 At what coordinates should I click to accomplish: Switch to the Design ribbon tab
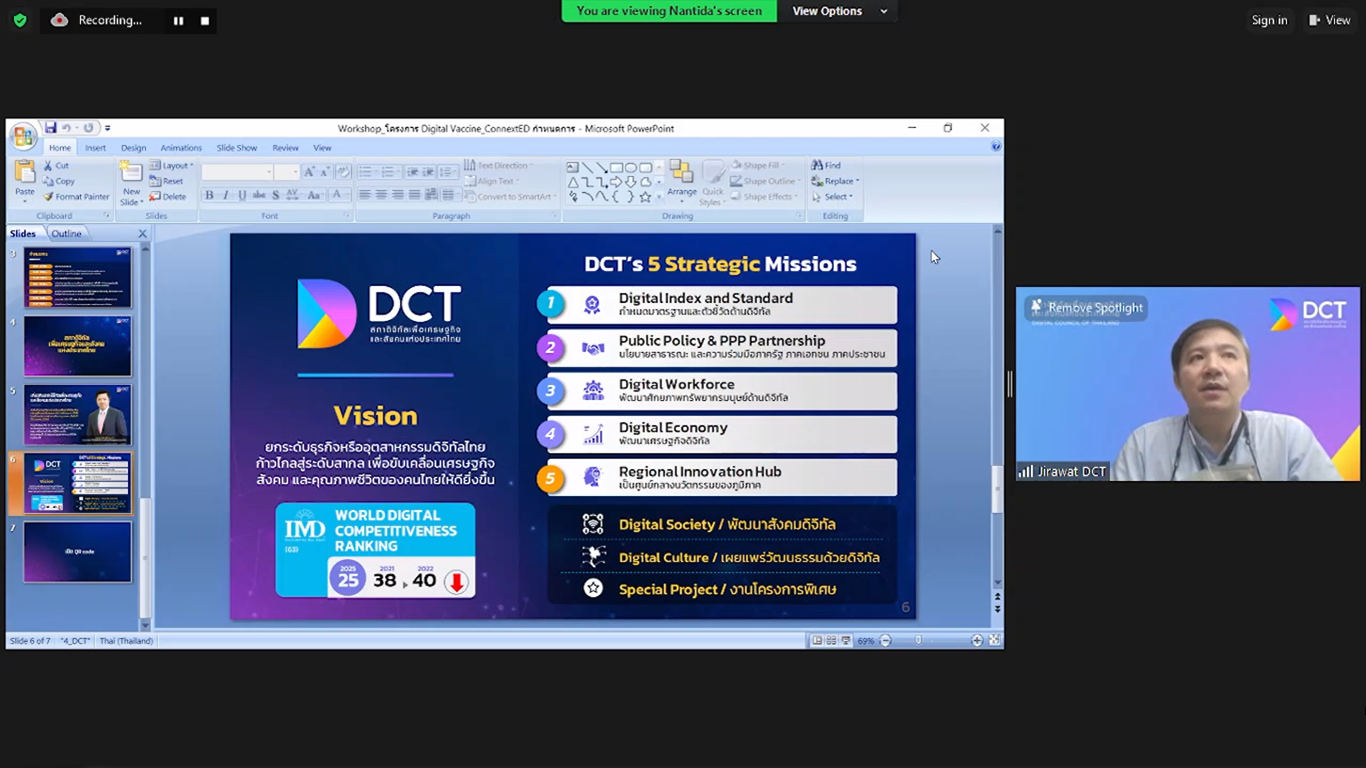tap(134, 148)
